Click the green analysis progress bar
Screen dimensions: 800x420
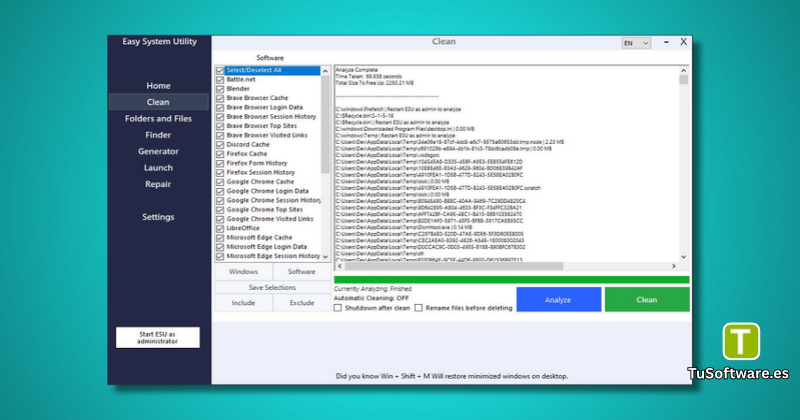click(x=512, y=279)
